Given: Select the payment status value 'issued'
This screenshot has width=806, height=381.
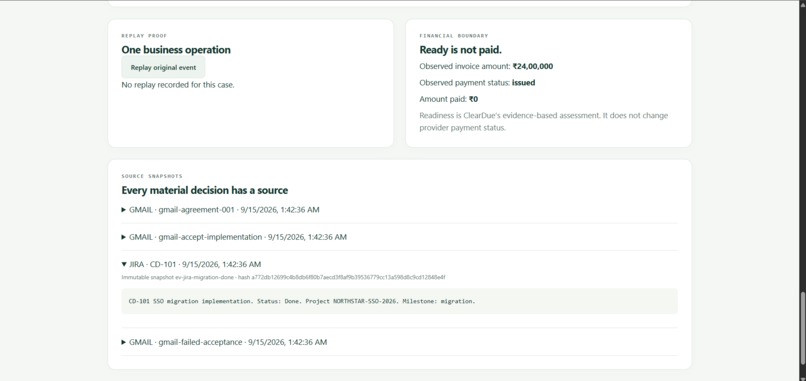Looking at the screenshot, I should pyautogui.click(x=523, y=83).
